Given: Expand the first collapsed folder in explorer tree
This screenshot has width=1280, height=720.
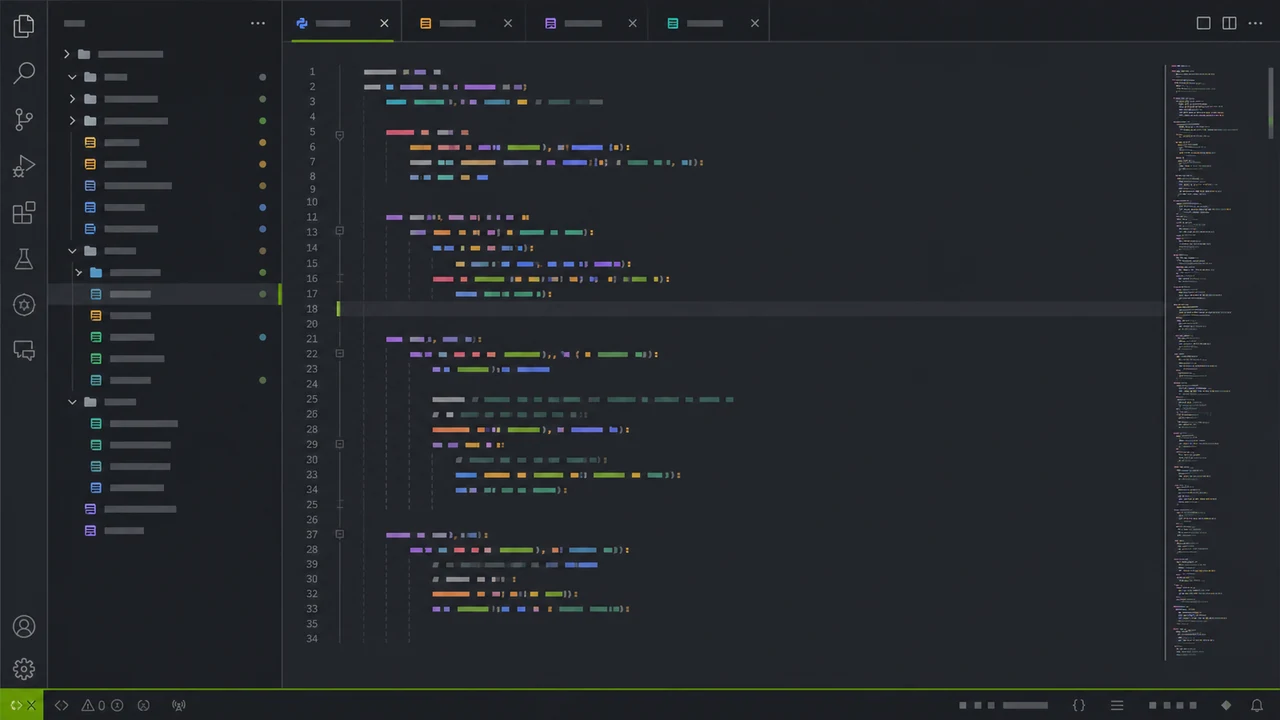Looking at the screenshot, I should point(67,54).
